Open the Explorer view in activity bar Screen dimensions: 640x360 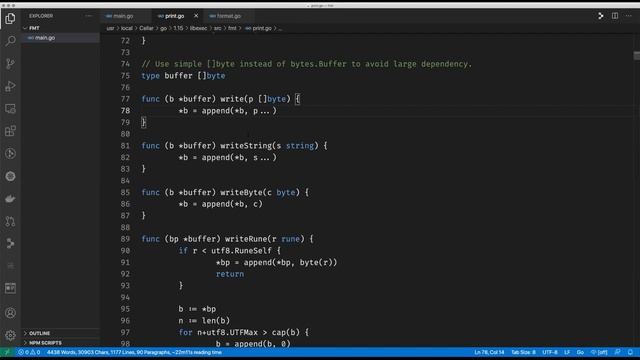pos(10,18)
